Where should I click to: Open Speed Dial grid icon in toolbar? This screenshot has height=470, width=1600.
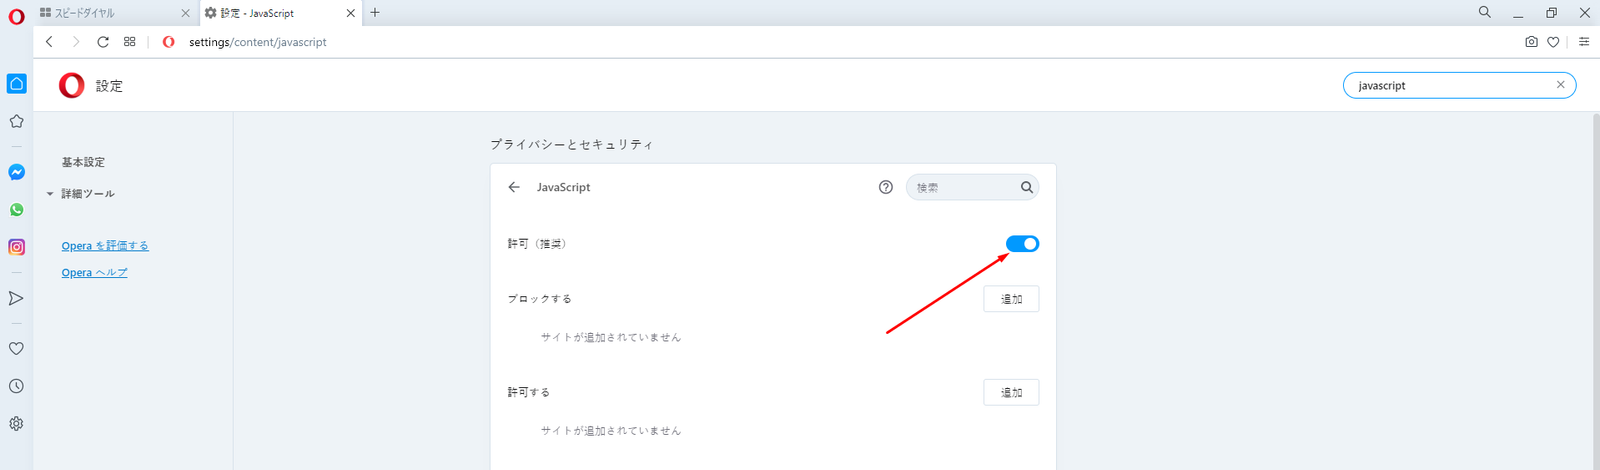pyautogui.click(x=130, y=42)
